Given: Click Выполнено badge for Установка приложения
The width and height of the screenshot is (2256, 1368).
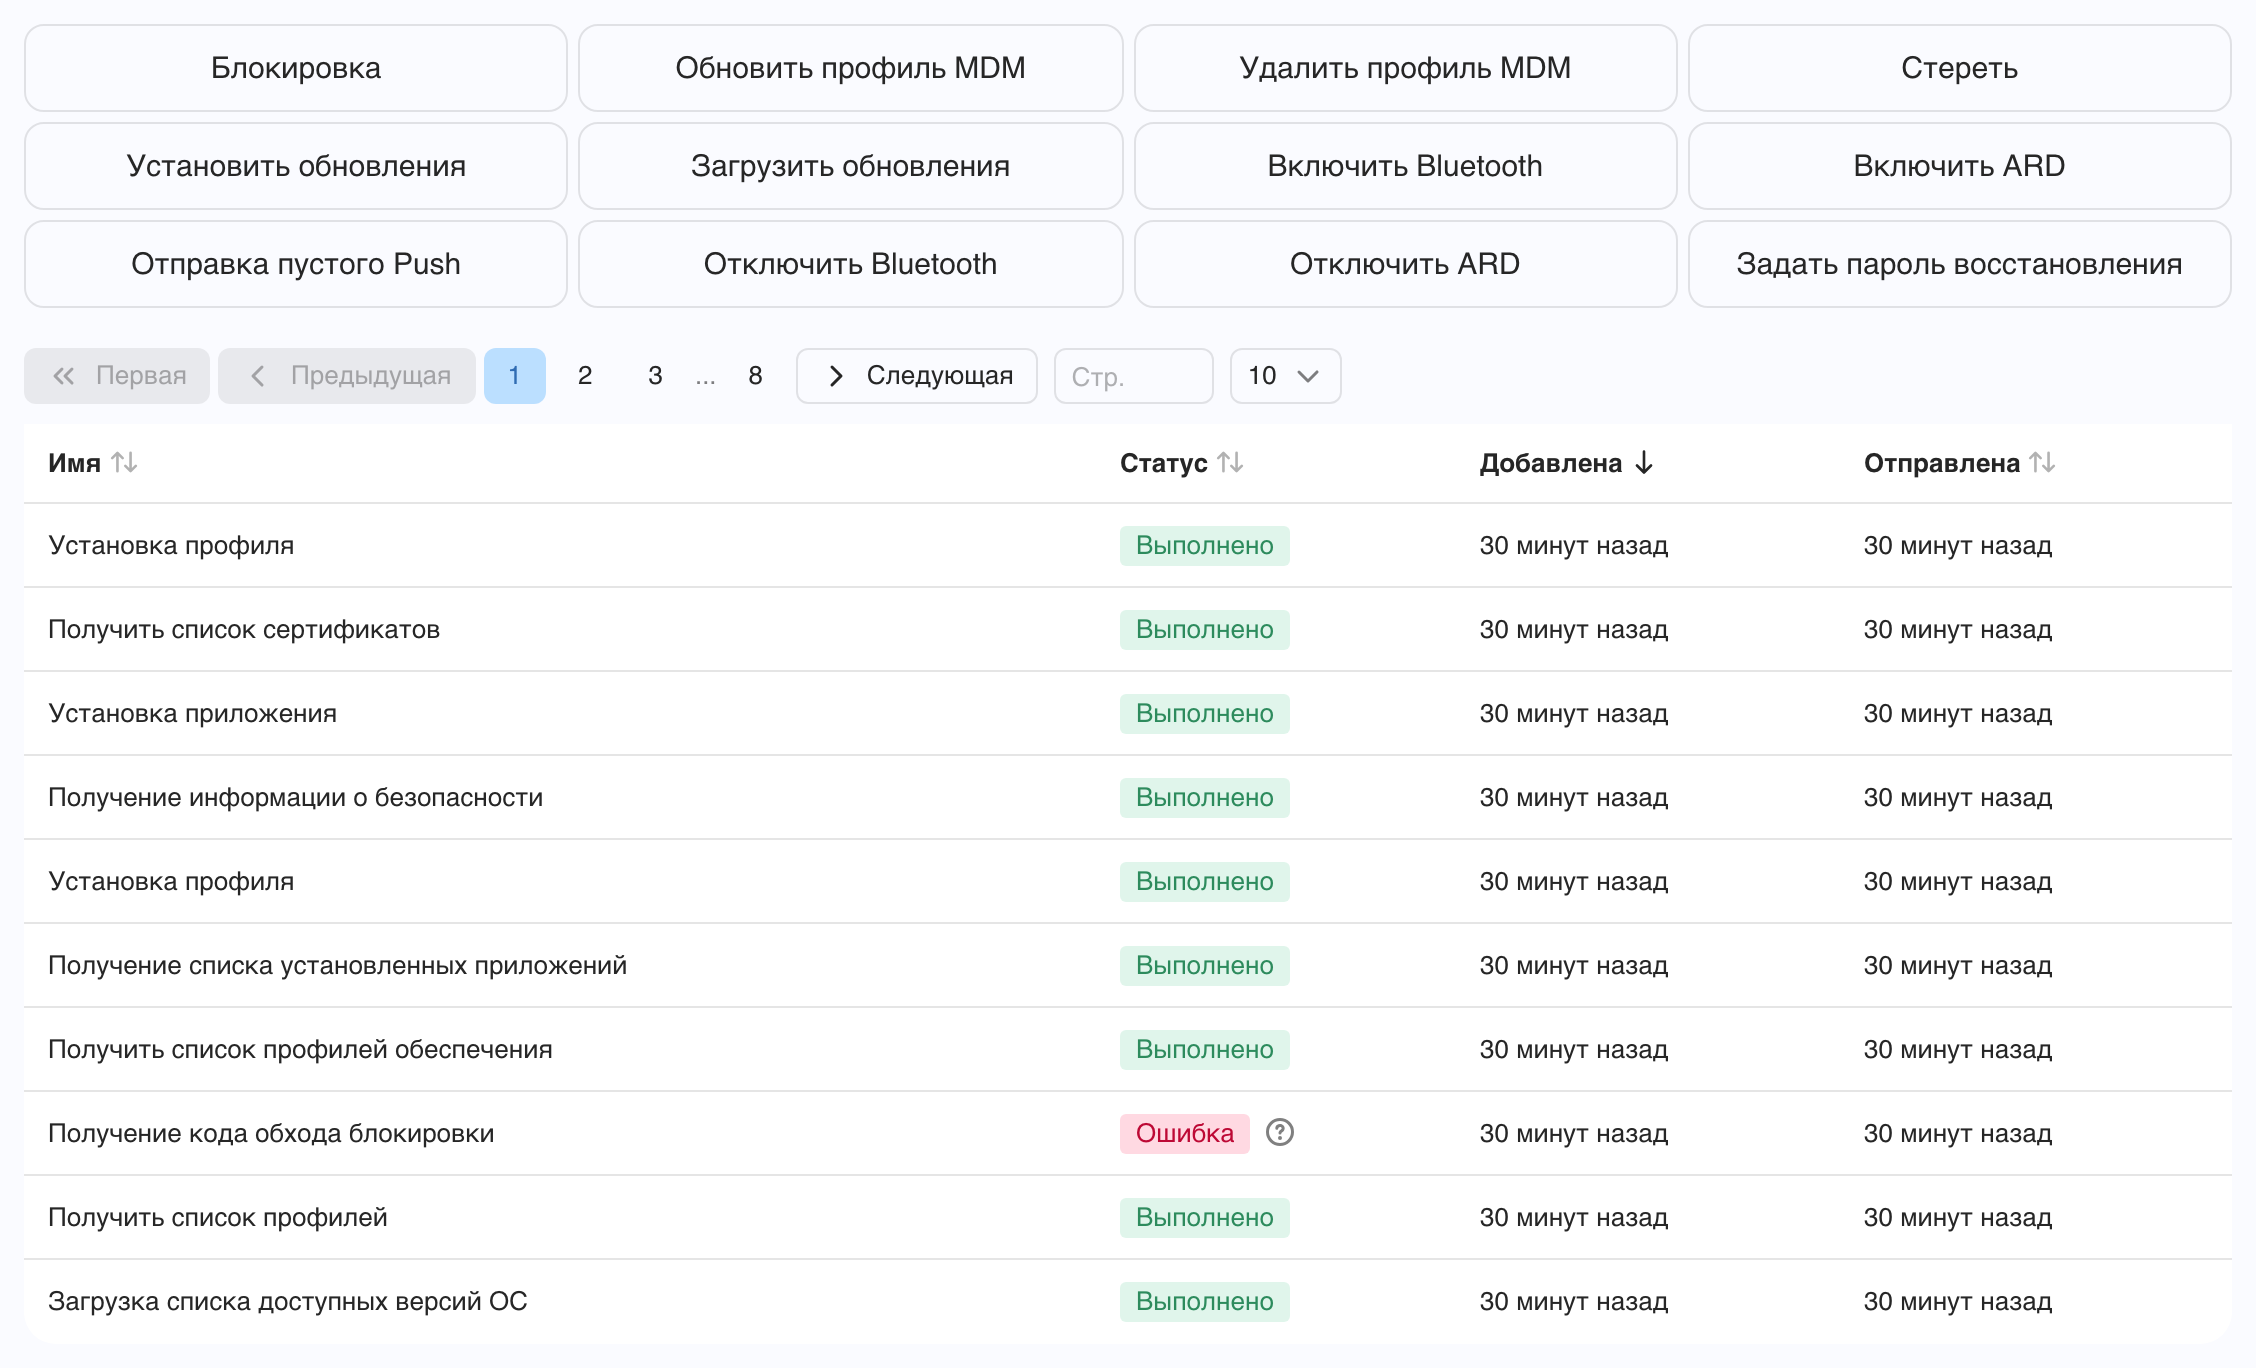Looking at the screenshot, I should (1205, 713).
